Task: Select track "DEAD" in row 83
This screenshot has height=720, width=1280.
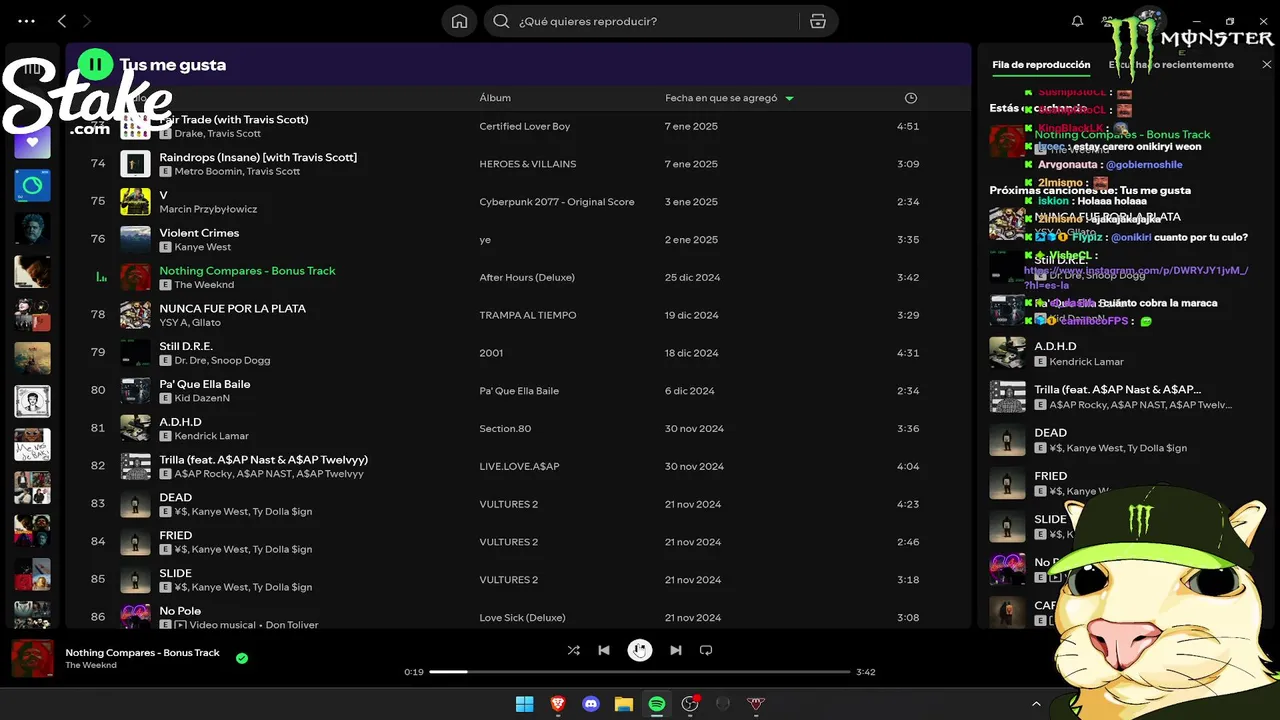Action: pyautogui.click(x=176, y=498)
